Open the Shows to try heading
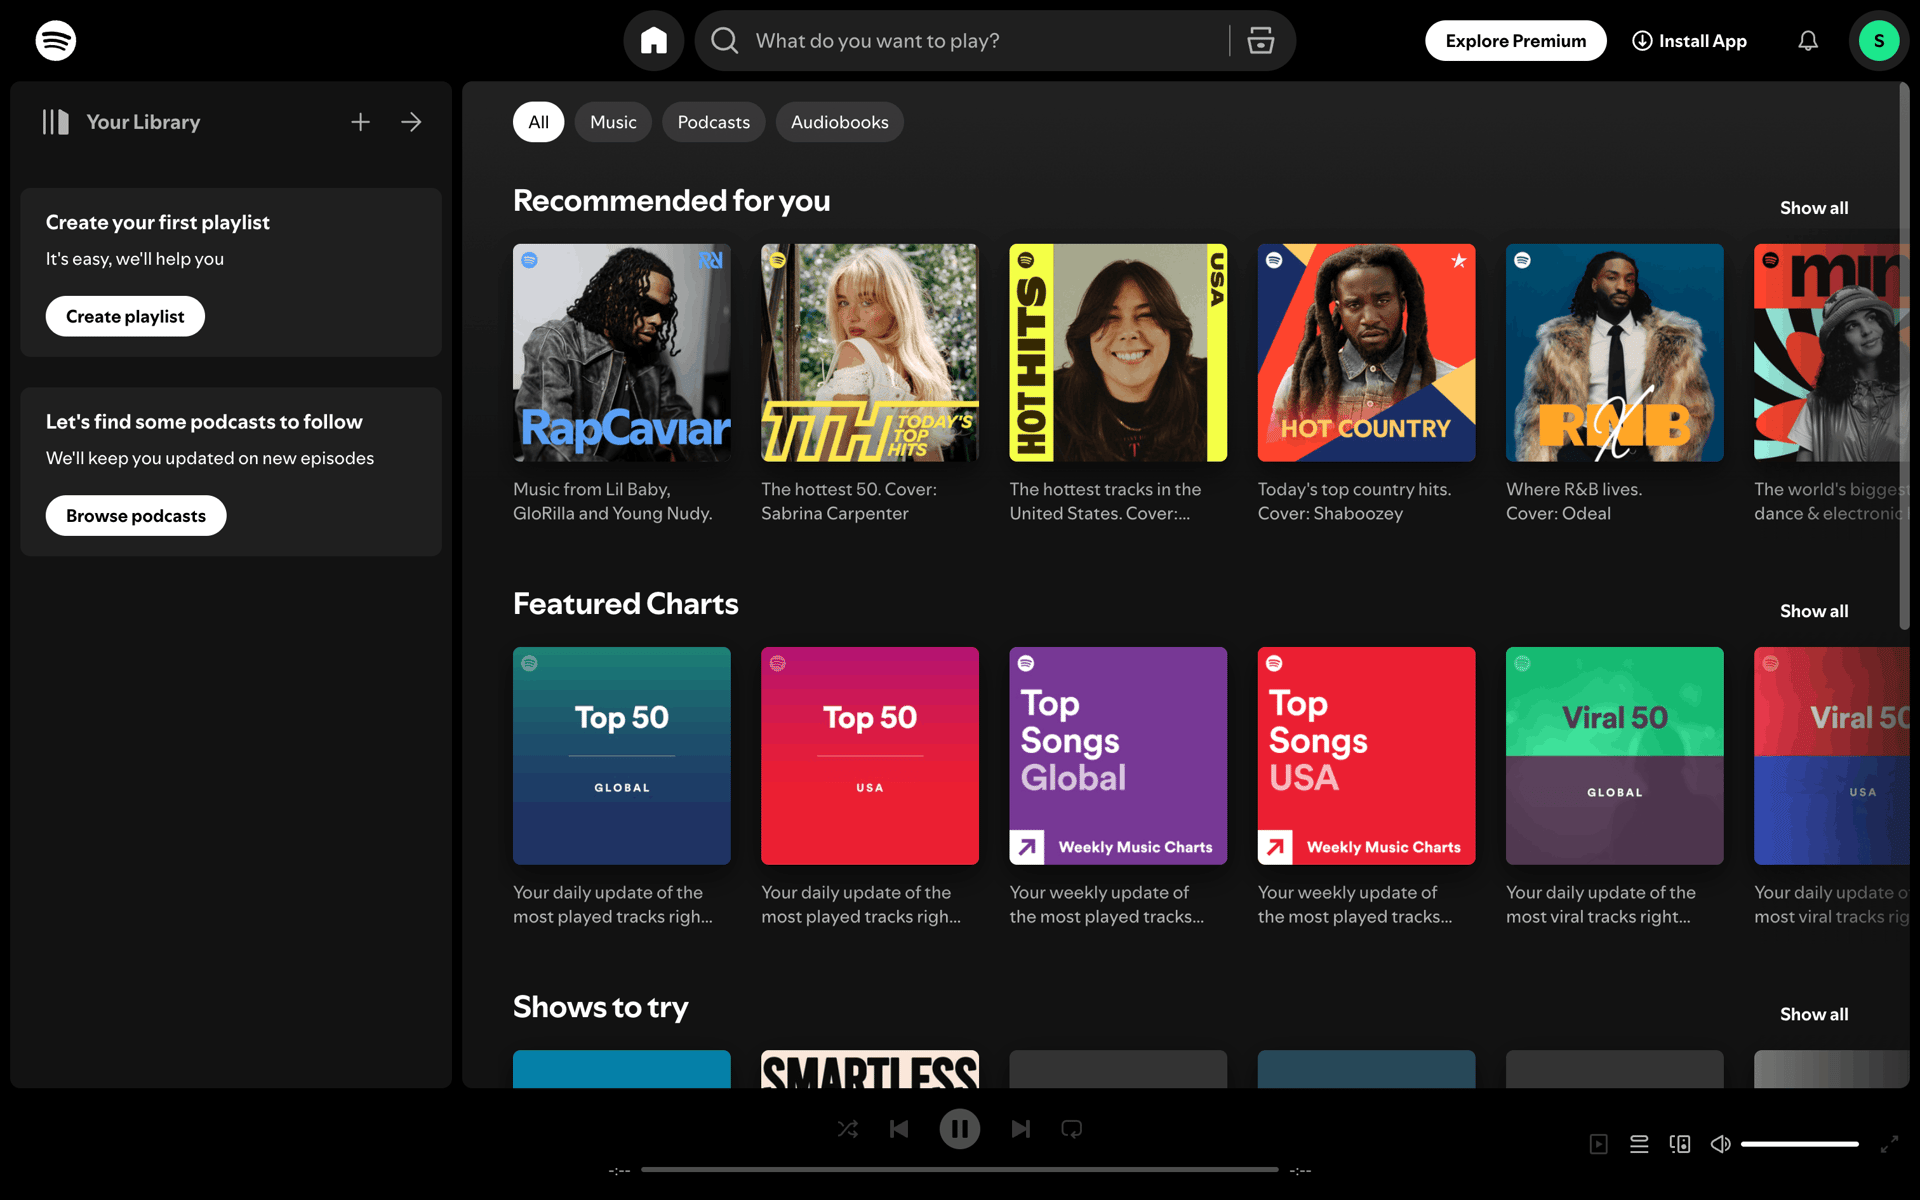This screenshot has width=1920, height=1200. [600, 1007]
